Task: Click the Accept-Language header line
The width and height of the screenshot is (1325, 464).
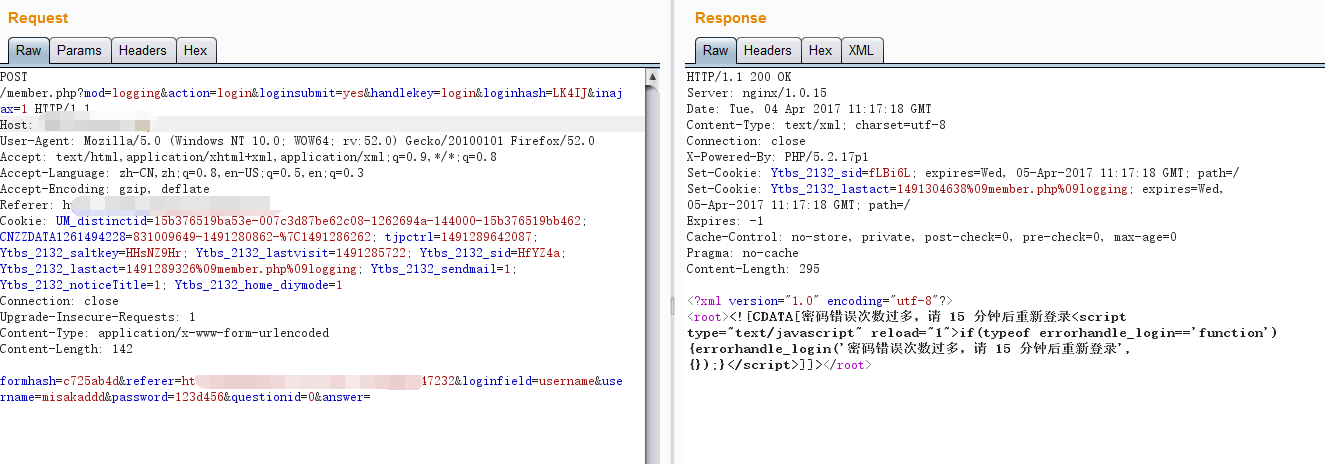Action: [x=182, y=173]
